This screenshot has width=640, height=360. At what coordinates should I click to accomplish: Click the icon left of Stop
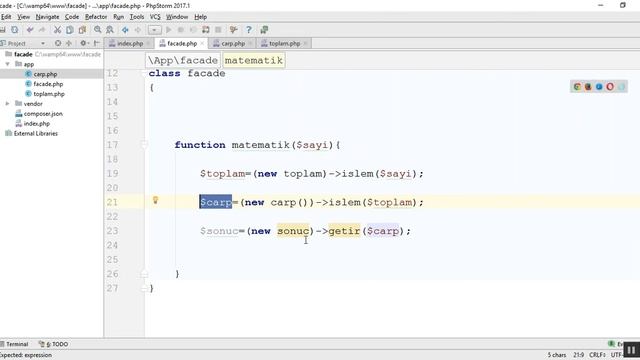pos(206,30)
